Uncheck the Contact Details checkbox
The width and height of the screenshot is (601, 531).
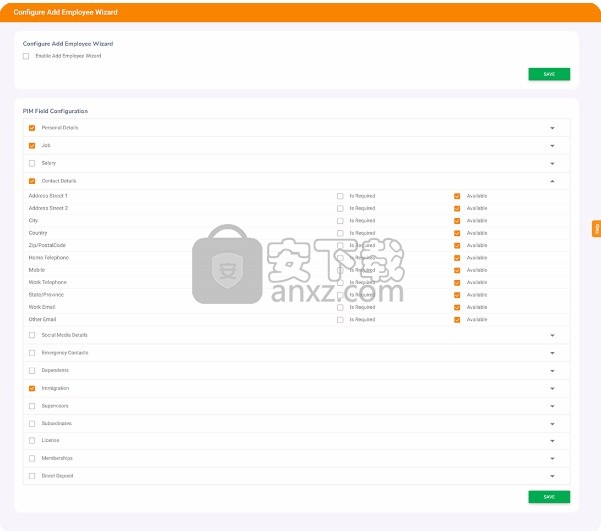[x=32, y=181]
